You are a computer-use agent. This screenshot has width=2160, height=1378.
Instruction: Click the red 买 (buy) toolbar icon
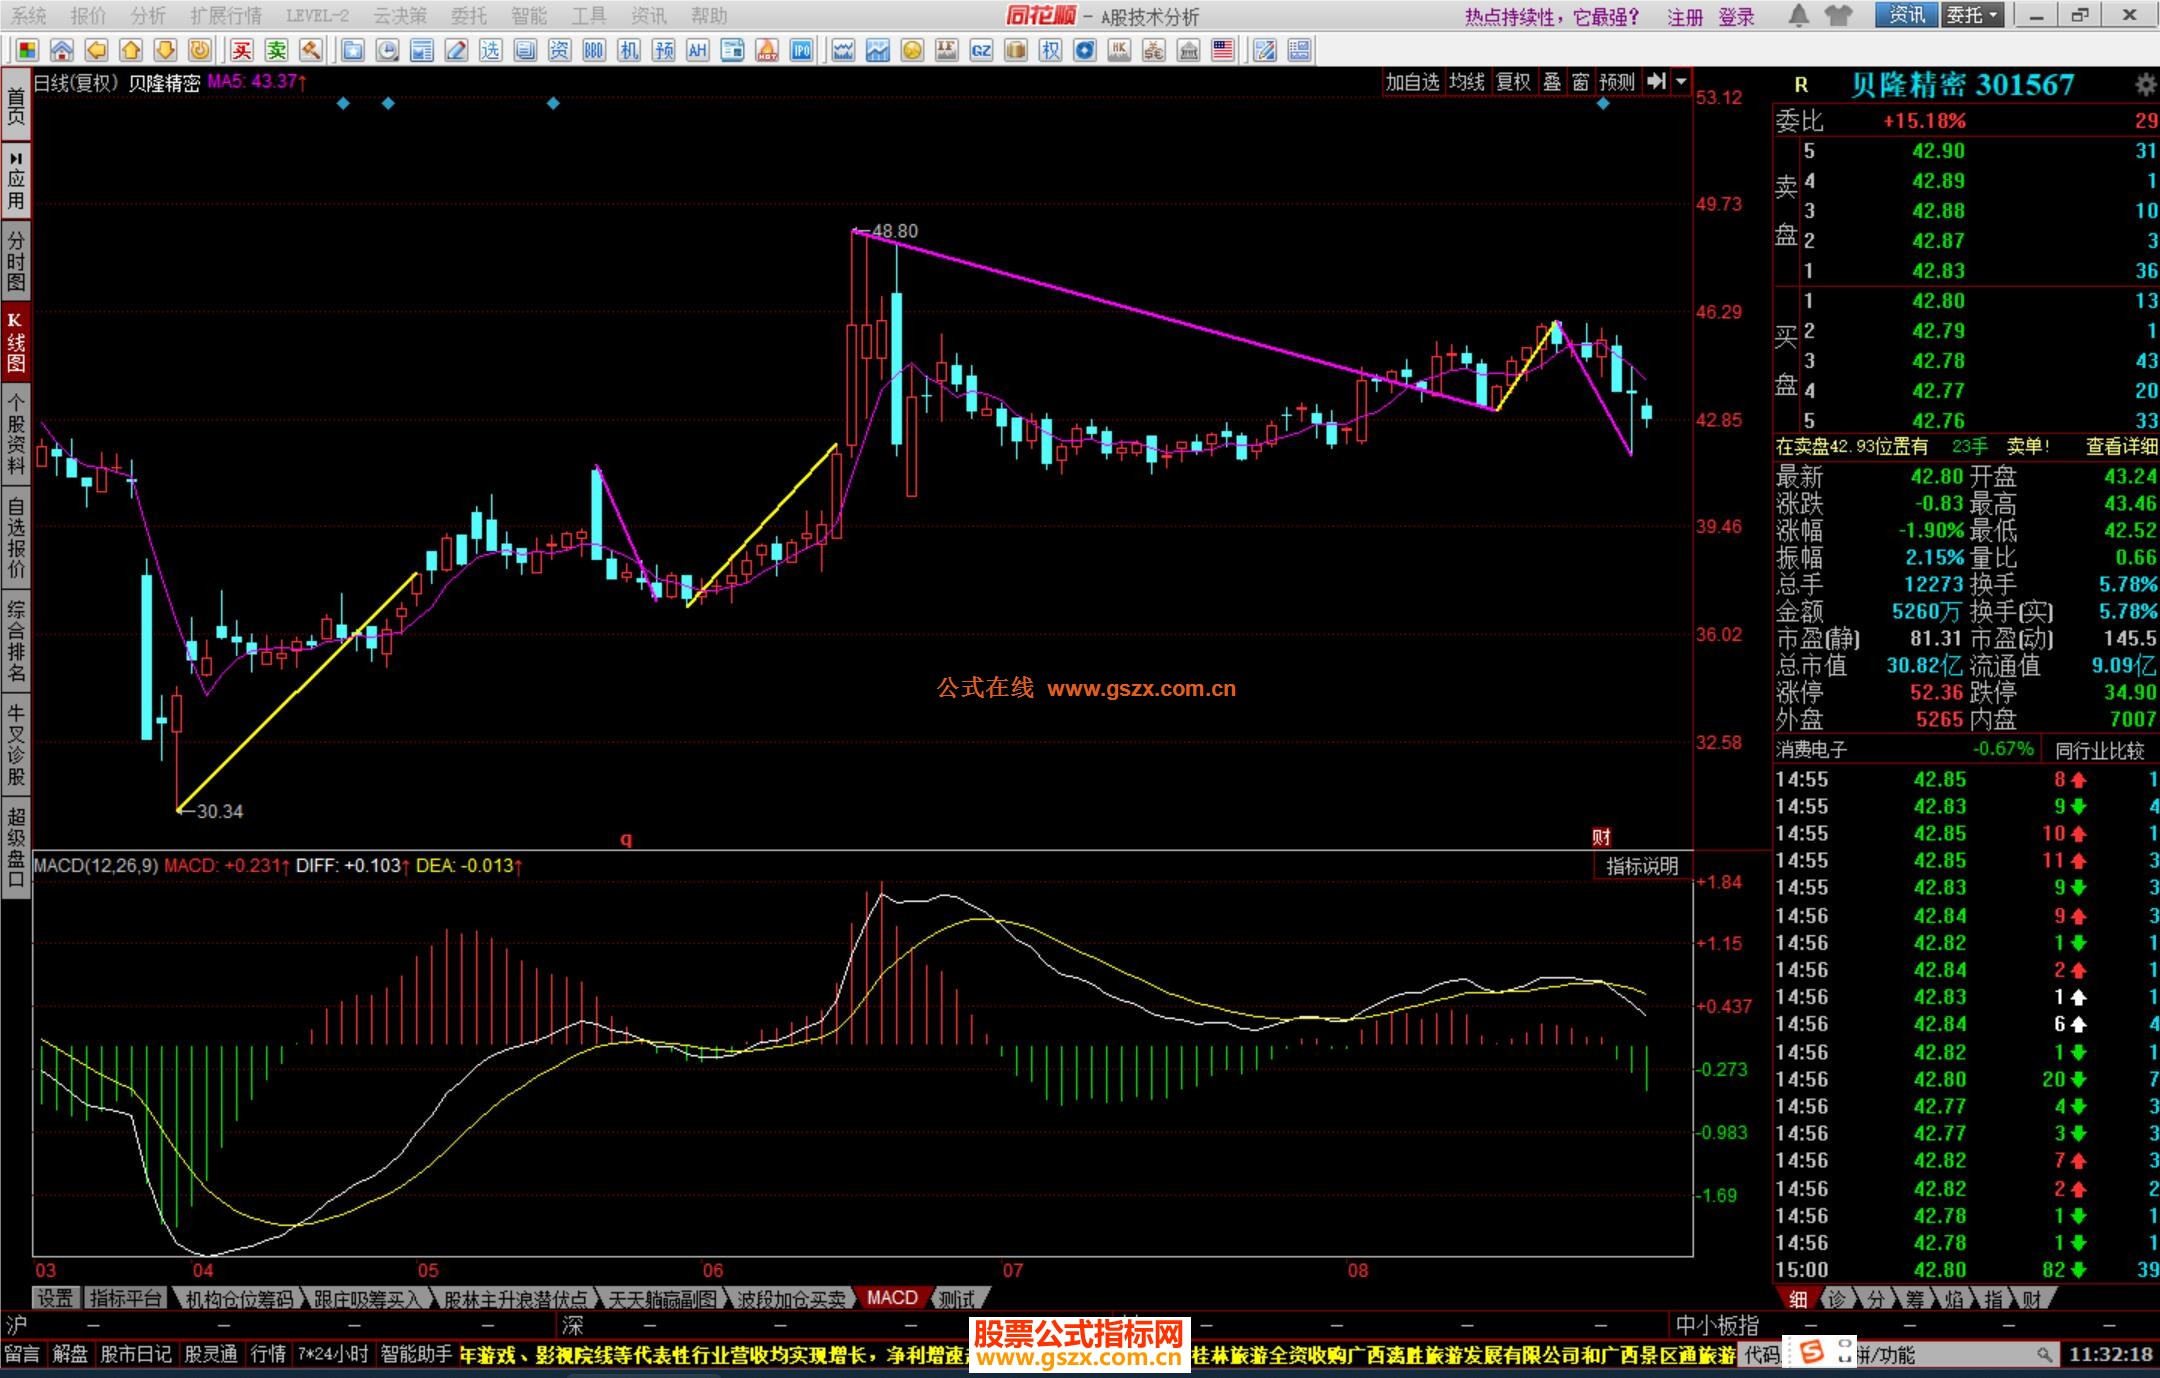click(242, 50)
